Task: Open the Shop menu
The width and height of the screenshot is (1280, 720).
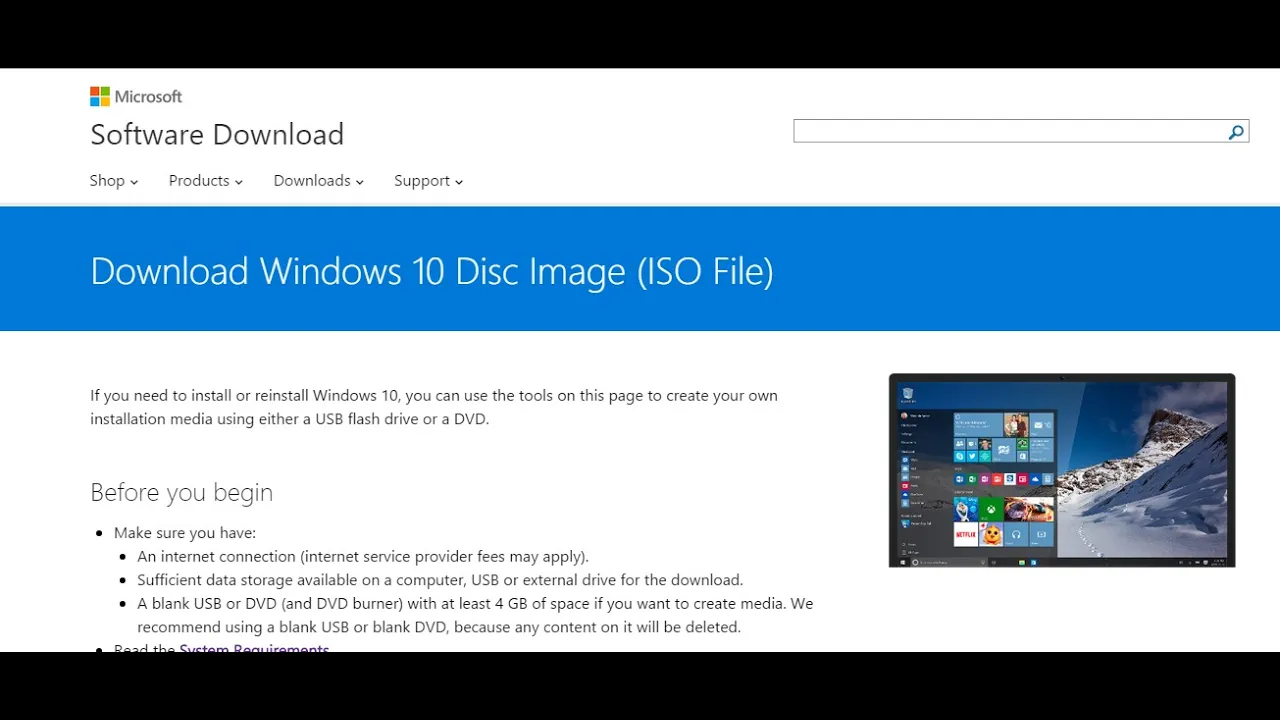Action: tap(114, 181)
